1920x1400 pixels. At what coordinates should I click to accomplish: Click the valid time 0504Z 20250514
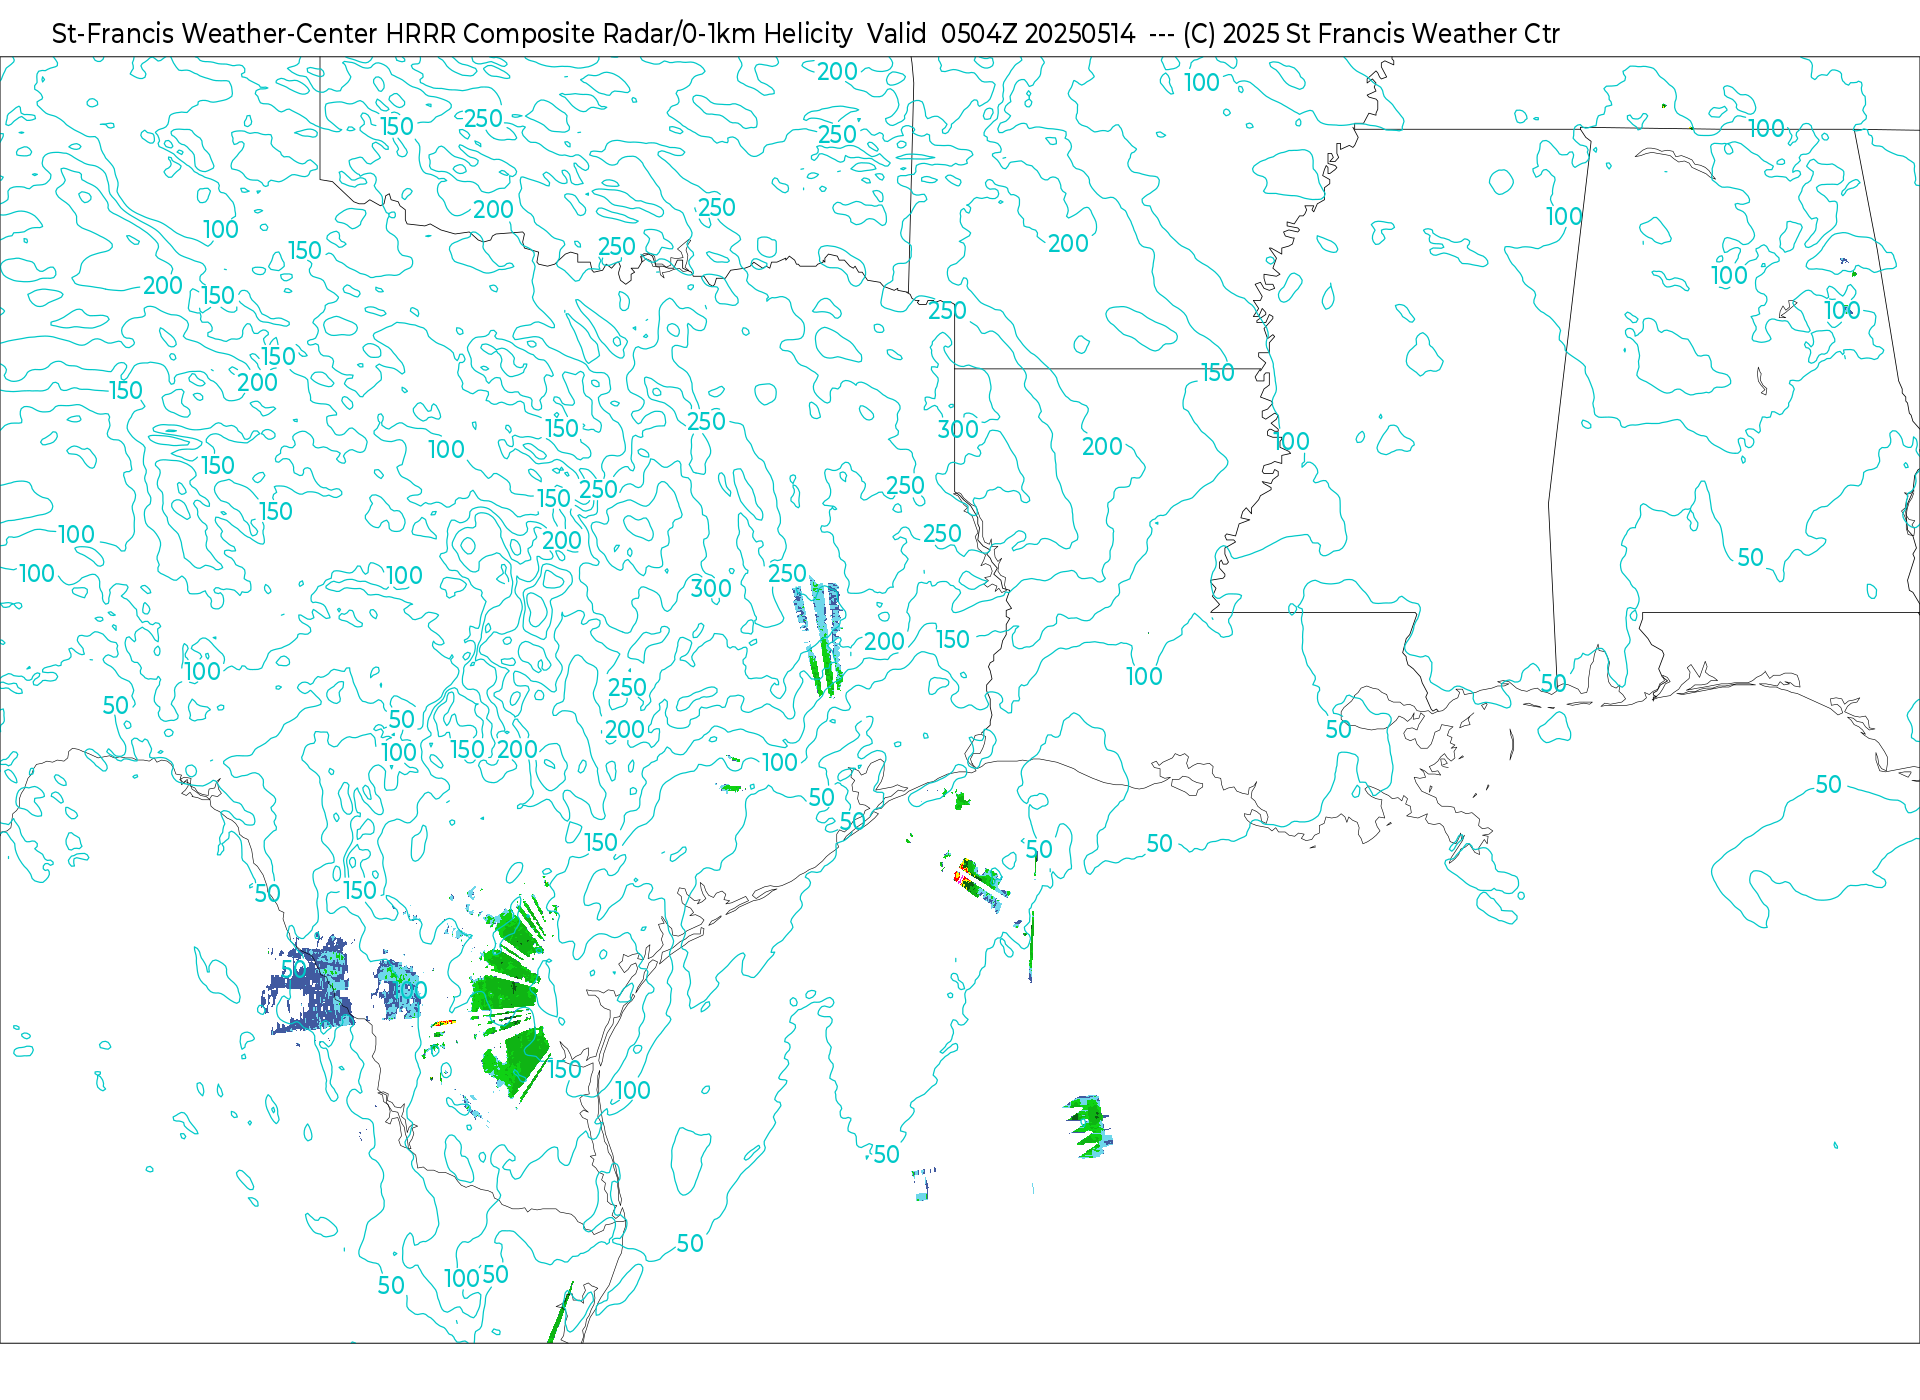pyautogui.click(x=1038, y=34)
